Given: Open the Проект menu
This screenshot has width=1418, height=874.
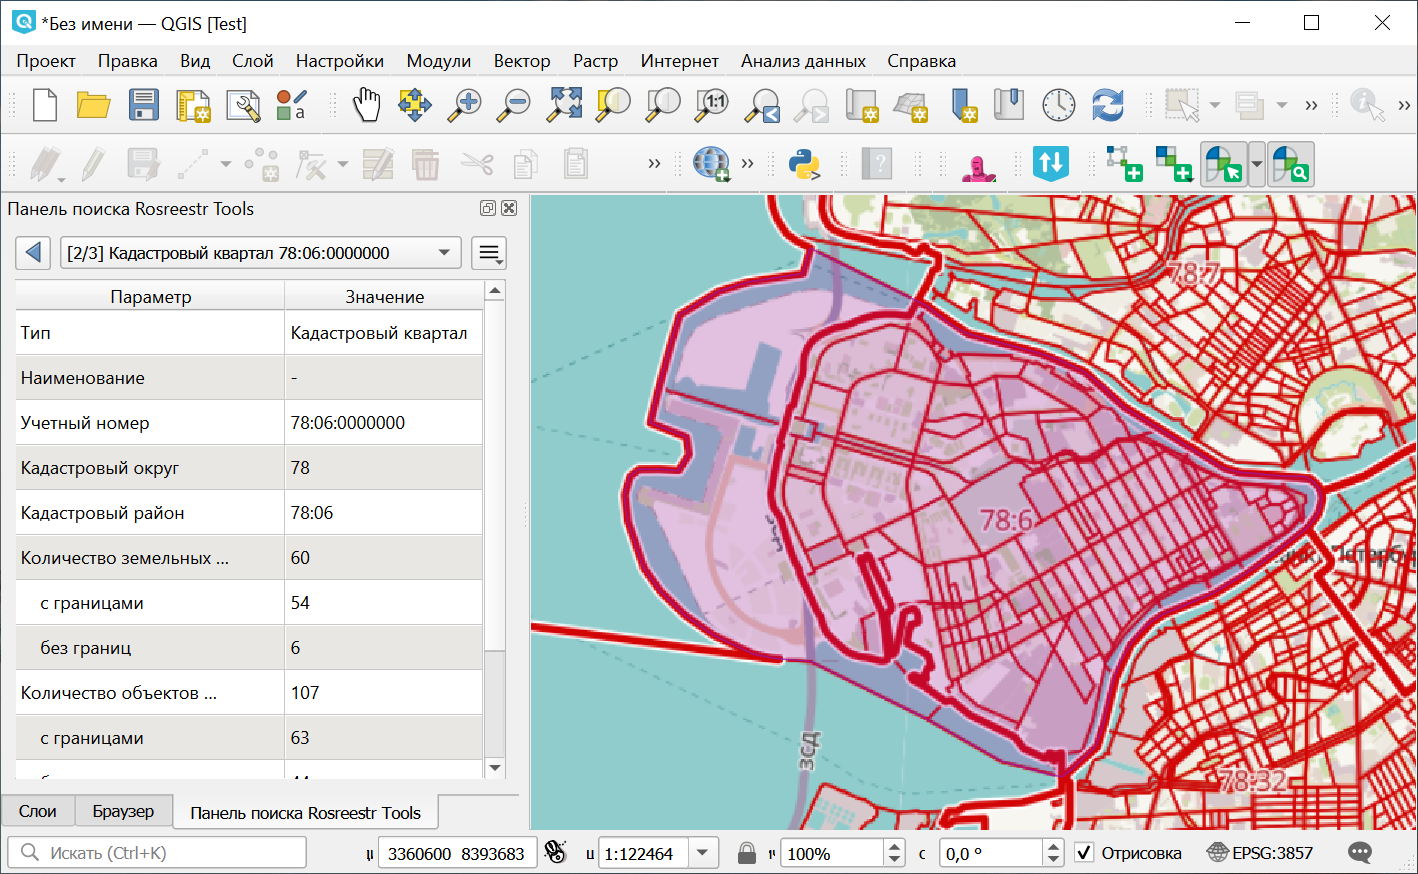Looking at the screenshot, I should pos(46,61).
